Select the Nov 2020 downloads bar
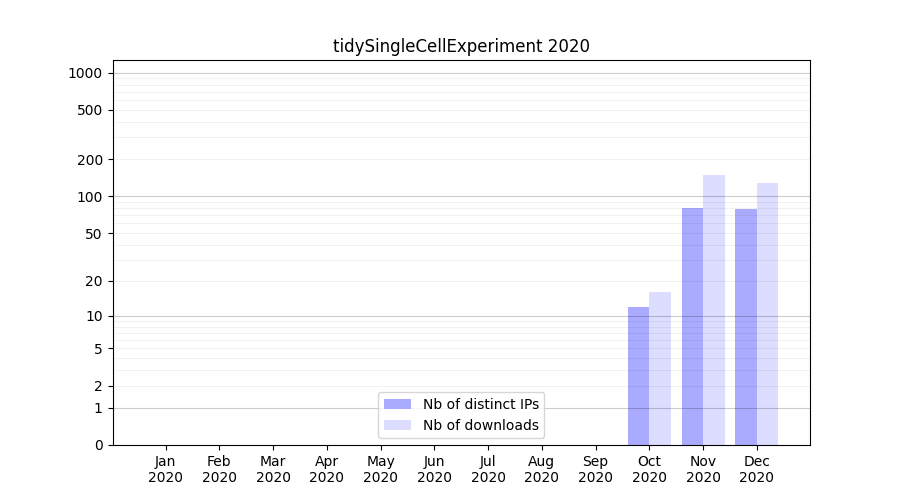 click(x=714, y=310)
